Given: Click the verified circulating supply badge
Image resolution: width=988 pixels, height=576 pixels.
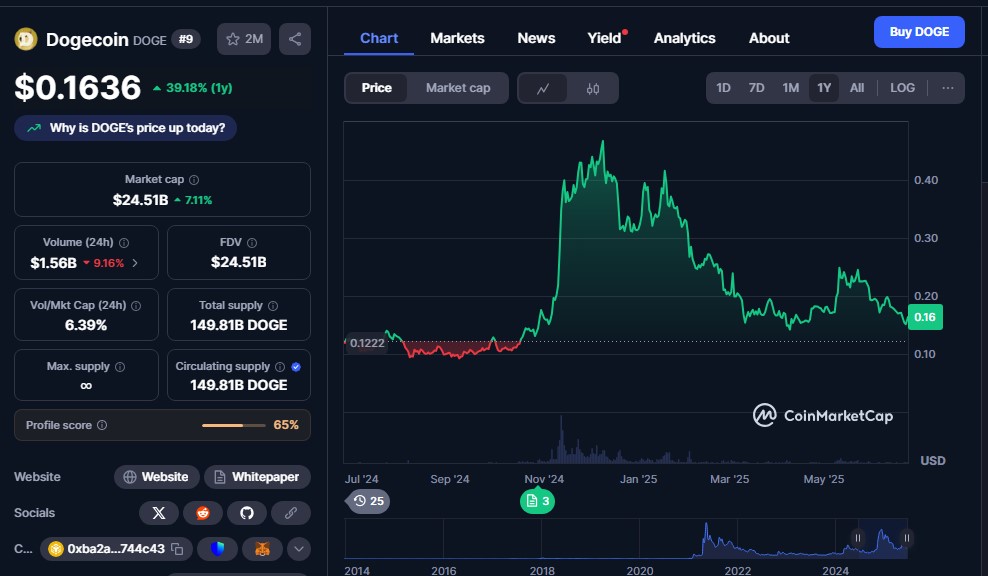Looking at the screenshot, I should (x=296, y=367).
